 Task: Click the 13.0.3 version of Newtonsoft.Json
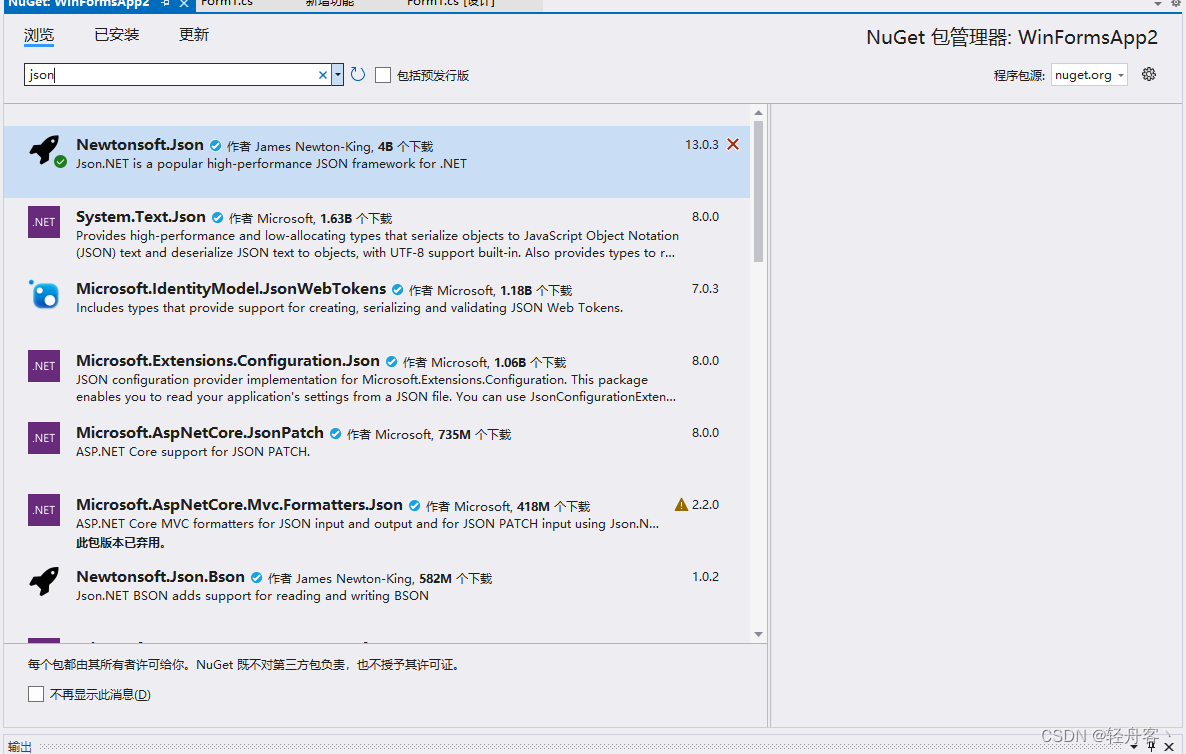click(702, 144)
